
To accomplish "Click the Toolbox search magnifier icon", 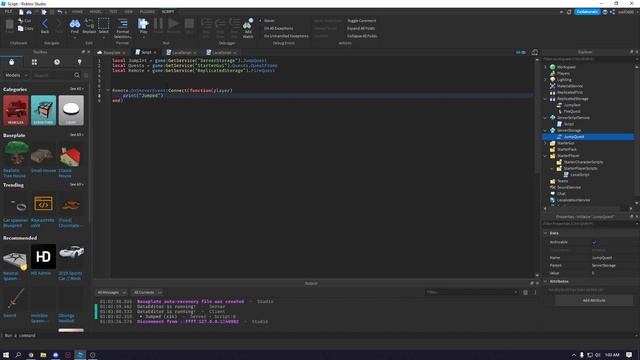I will 77,75.
